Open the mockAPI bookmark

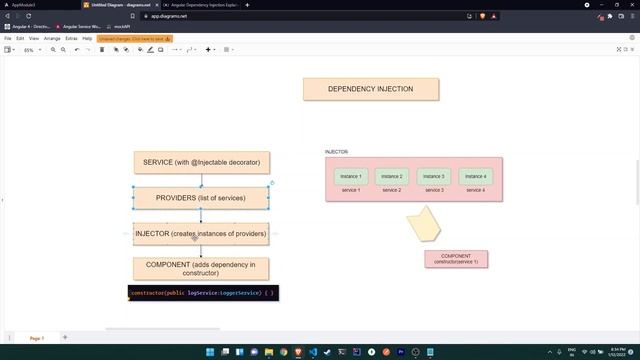pos(118,27)
